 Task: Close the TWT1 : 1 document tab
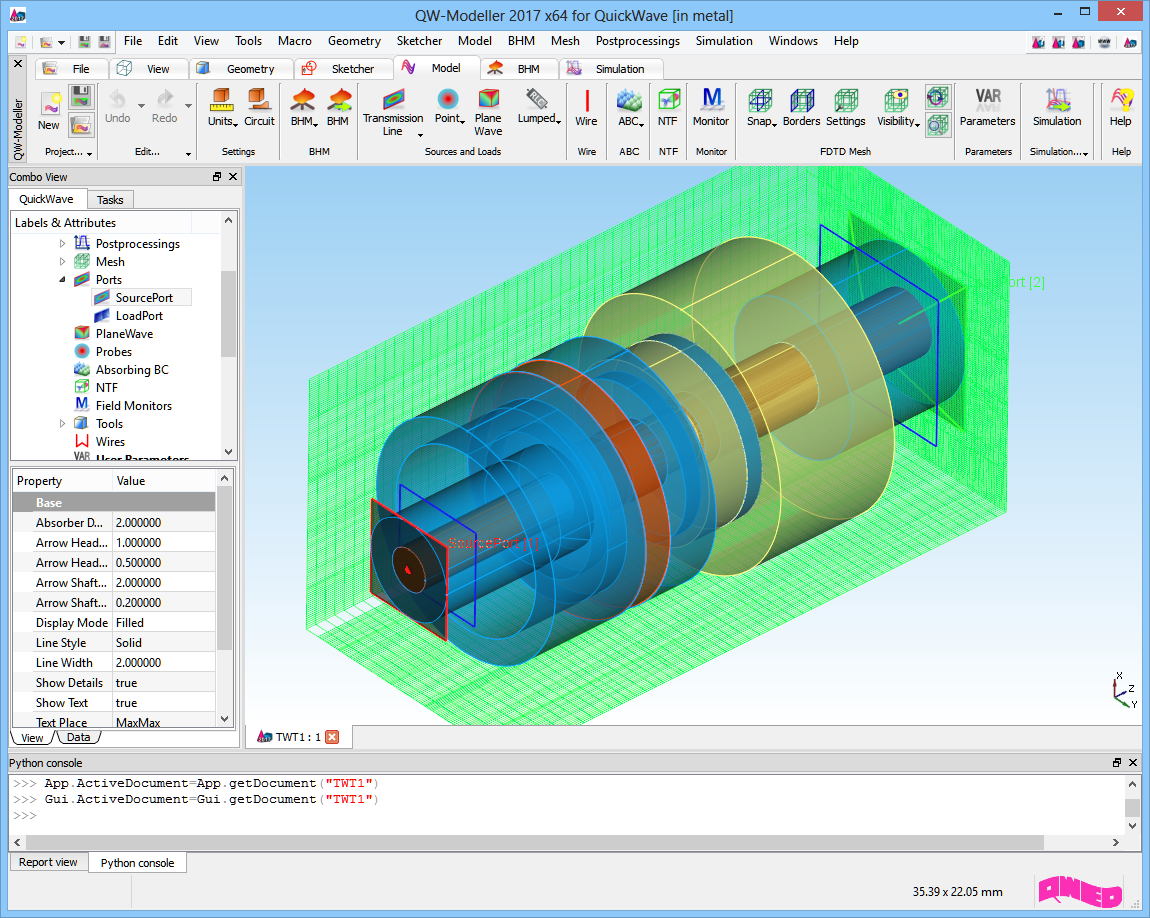332,737
